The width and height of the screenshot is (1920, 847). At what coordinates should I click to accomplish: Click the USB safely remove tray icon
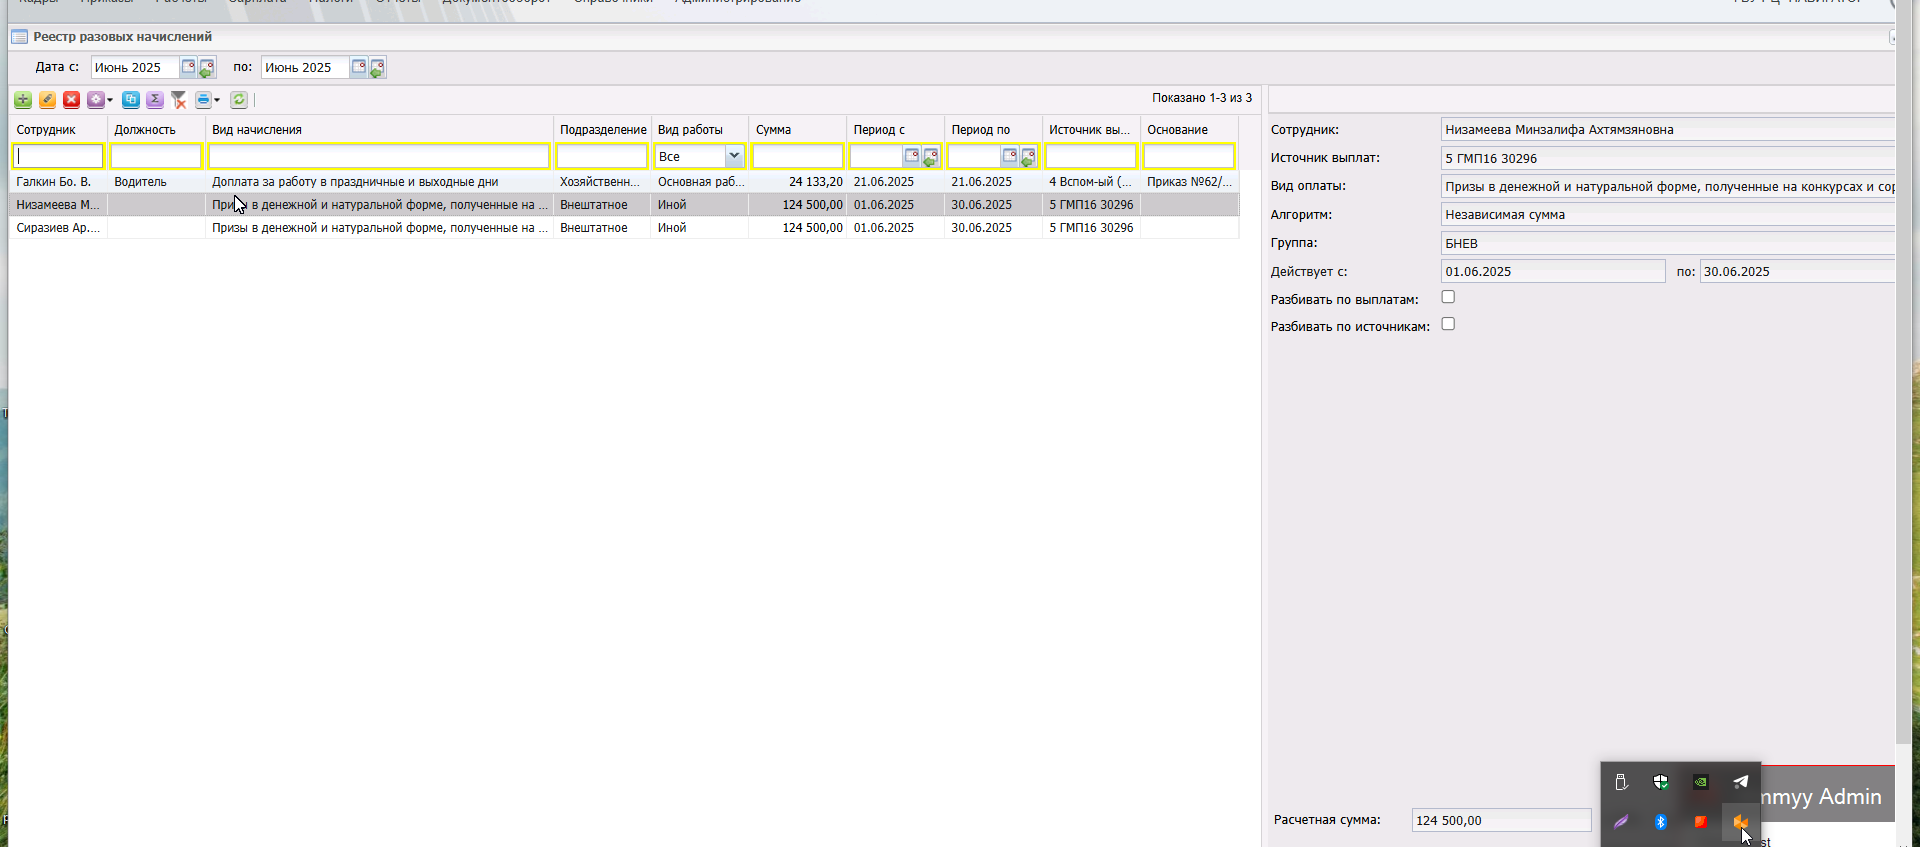(x=1621, y=782)
